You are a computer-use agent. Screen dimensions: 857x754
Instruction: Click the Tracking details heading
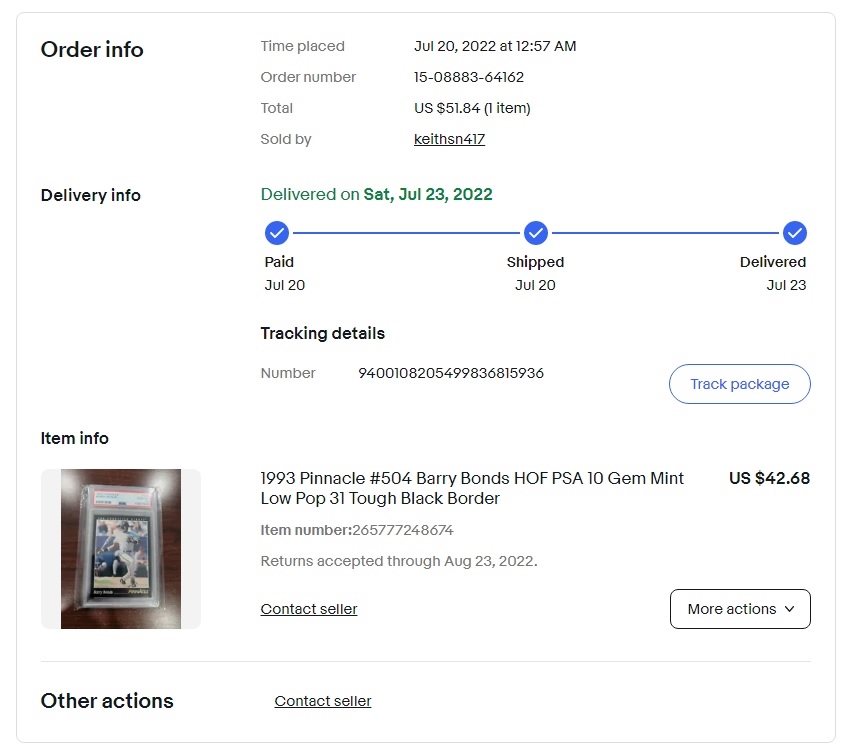[322, 333]
